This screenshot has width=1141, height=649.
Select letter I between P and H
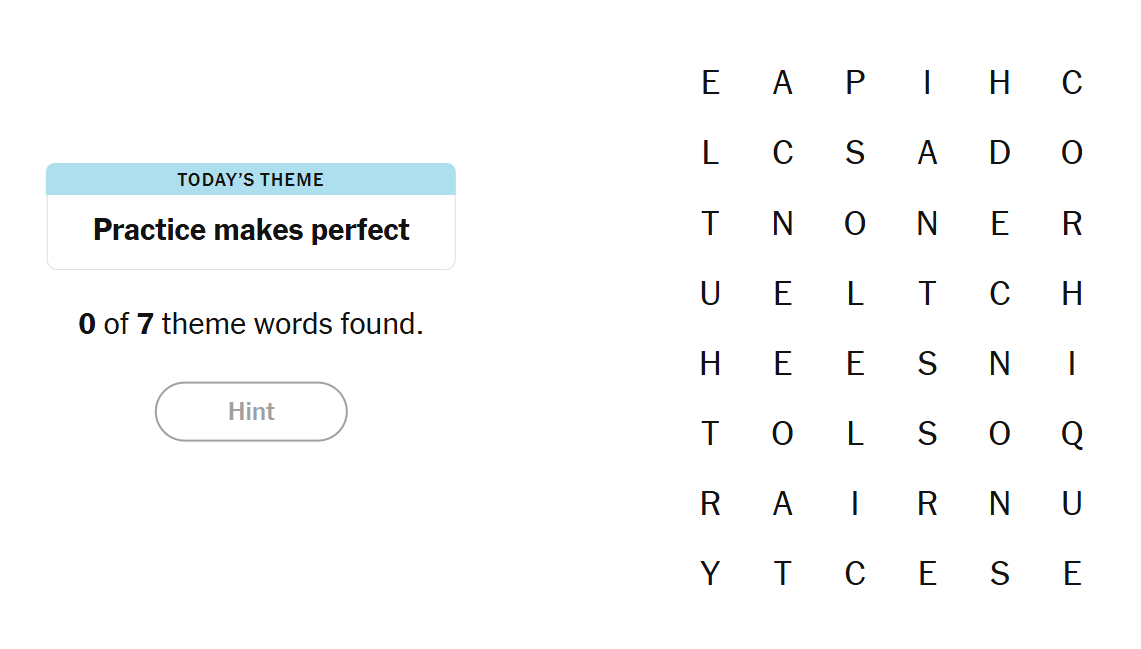(927, 82)
